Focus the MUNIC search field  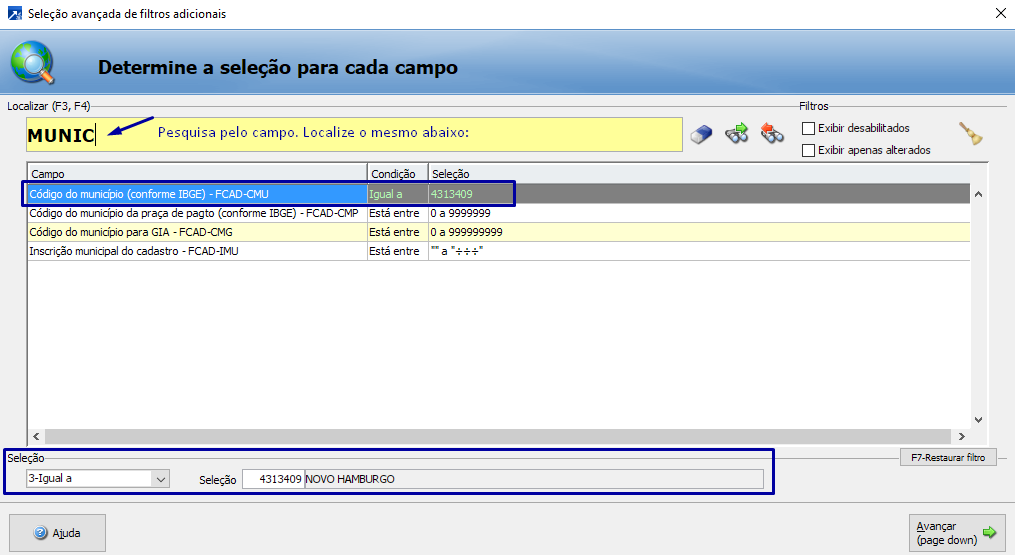pyautogui.click(x=354, y=135)
